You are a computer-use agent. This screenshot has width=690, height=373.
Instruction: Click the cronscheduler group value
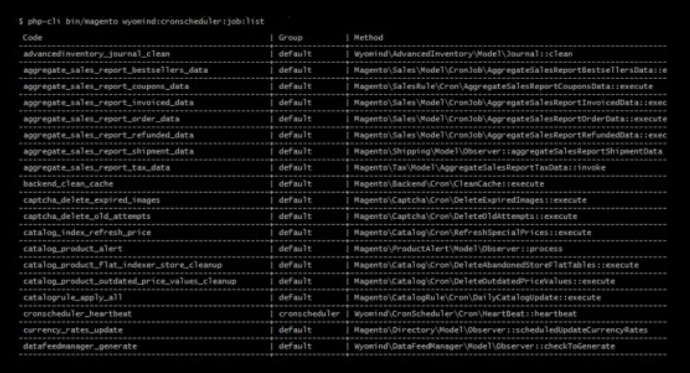pos(309,314)
